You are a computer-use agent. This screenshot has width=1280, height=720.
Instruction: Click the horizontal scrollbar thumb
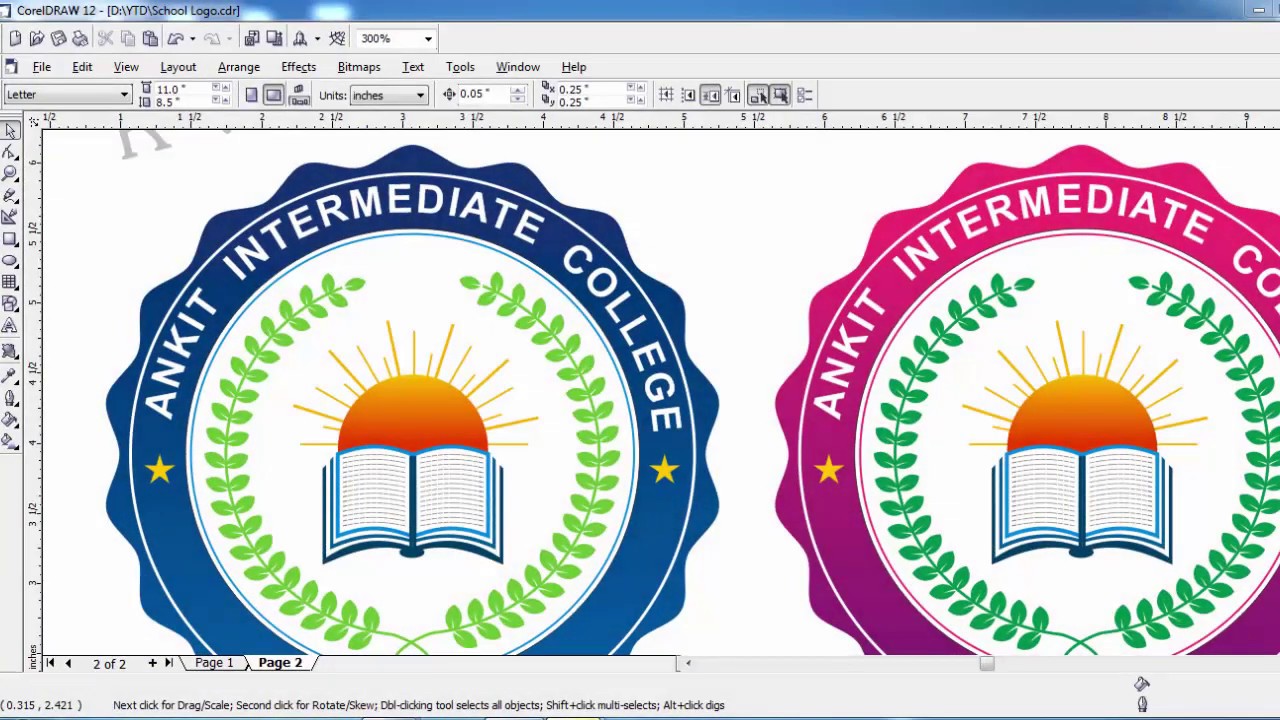[x=987, y=663]
